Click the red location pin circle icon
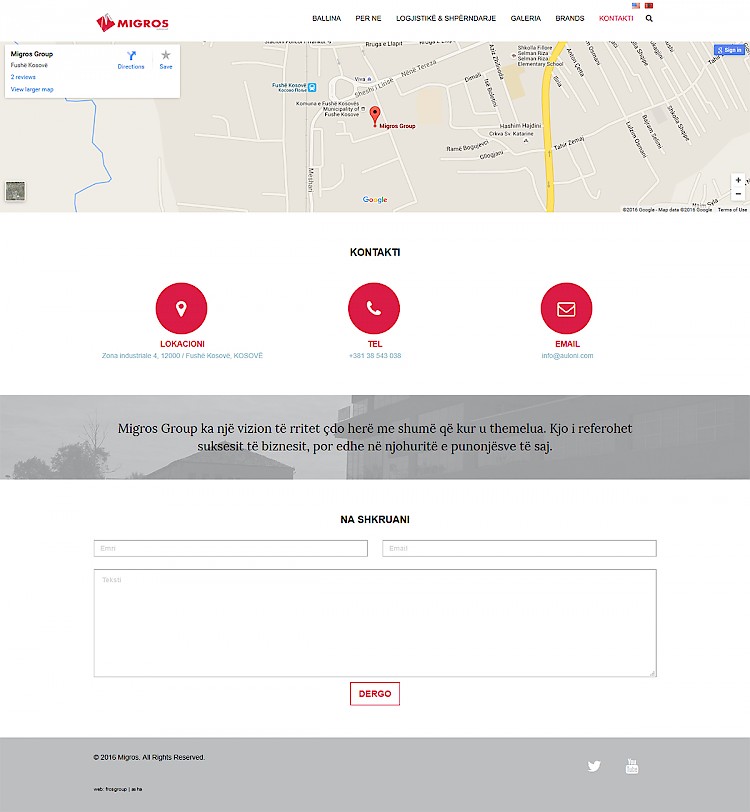Screen dimensions: 750x812 click(181, 308)
